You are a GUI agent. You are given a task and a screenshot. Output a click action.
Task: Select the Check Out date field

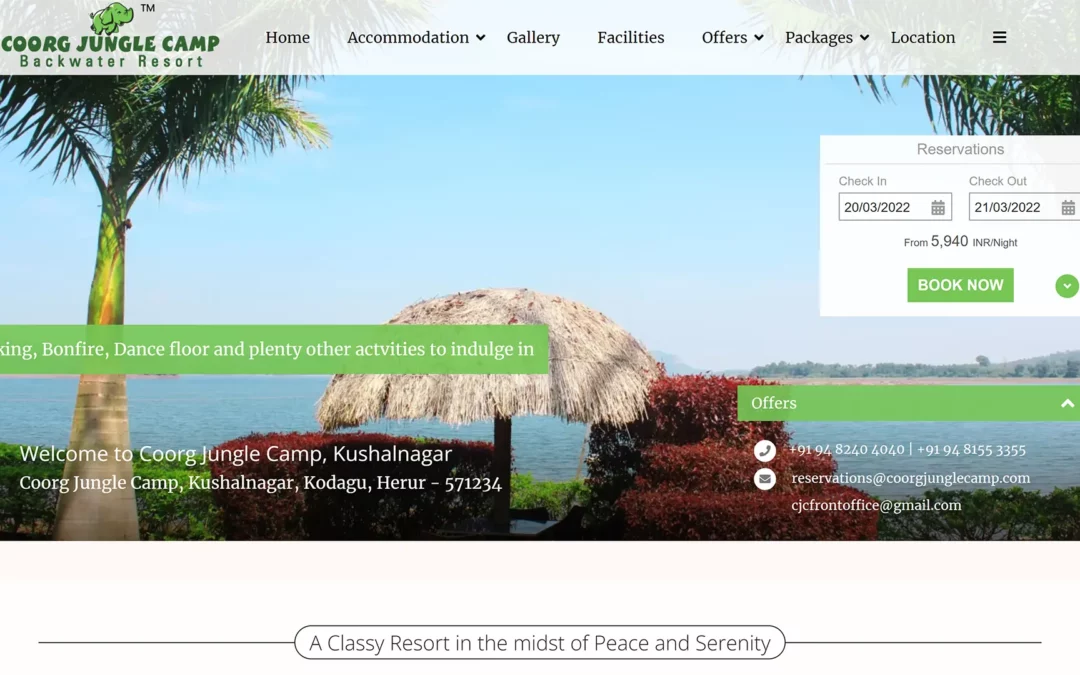(1024, 207)
